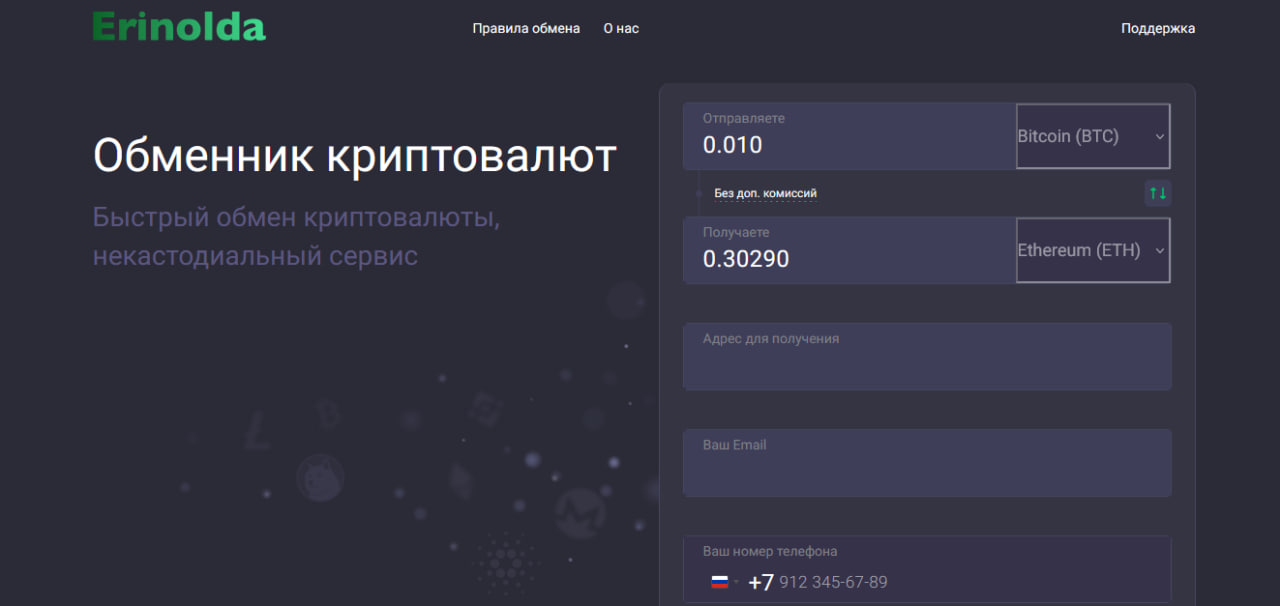
Task: Click the Обменник криптовалют heading
Action: coord(355,155)
